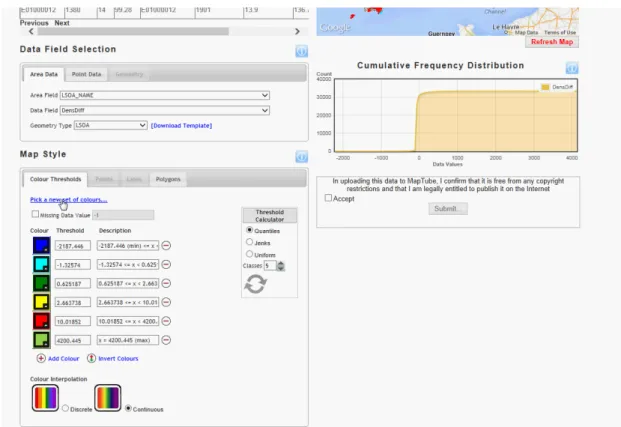621x427 pixels.
Task: Choose Continuous colour interpolation
Action: [x=128, y=408]
